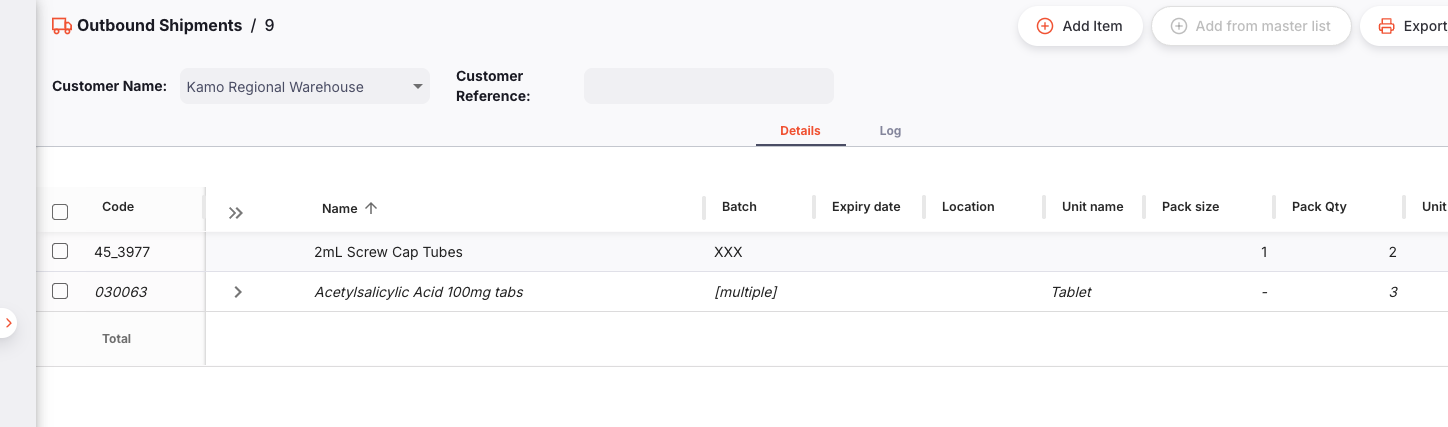
Task: Check the 45_3977 row checkbox
Action: pyautogui.click(x=60, y=252)
